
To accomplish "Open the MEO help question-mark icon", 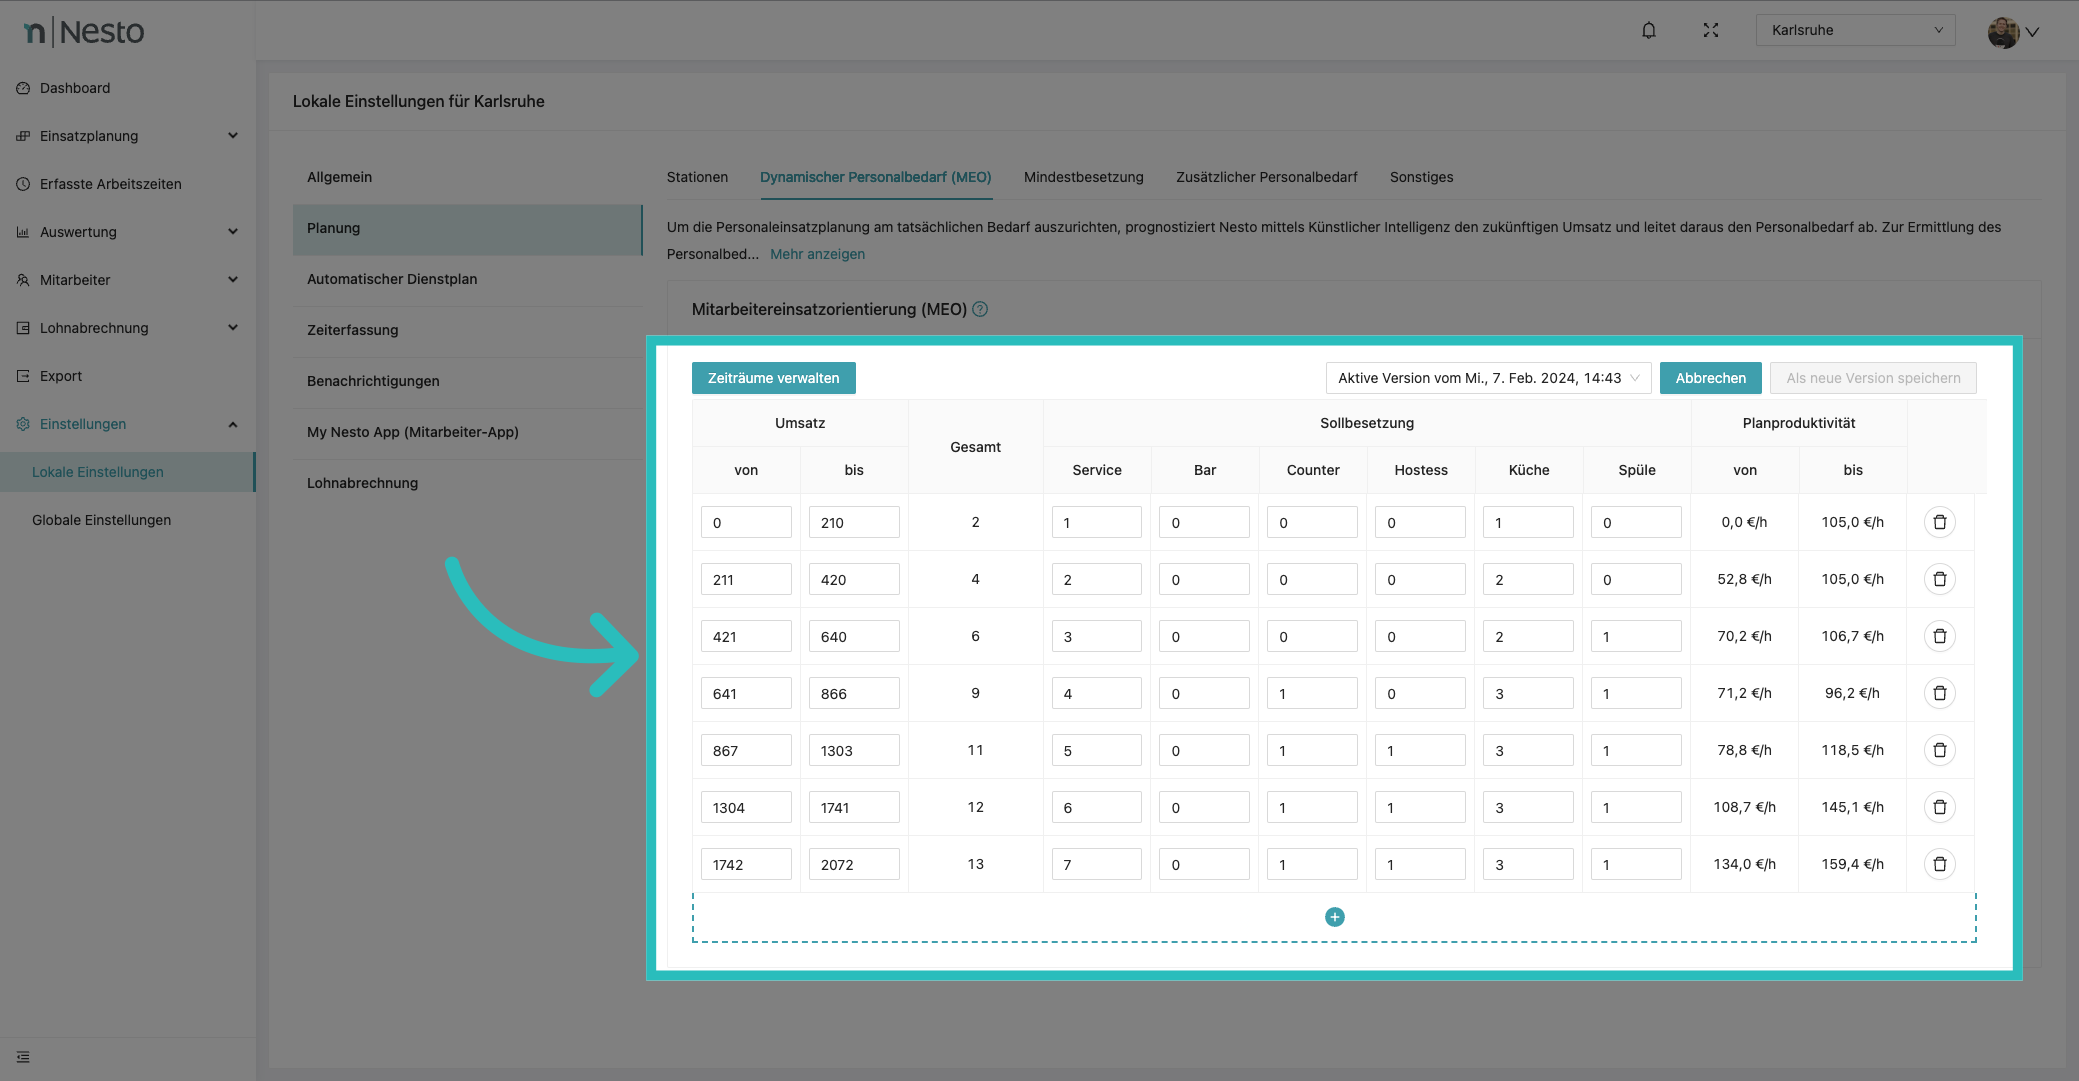I will [x=980, y=309].
